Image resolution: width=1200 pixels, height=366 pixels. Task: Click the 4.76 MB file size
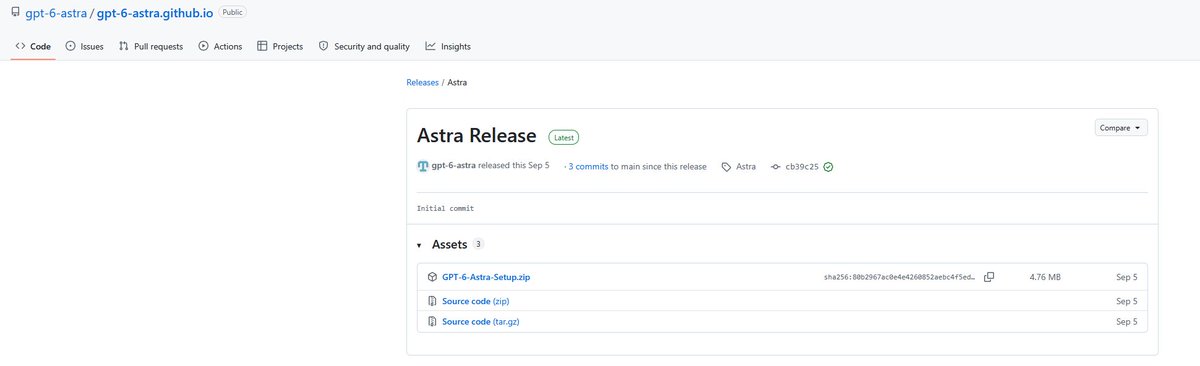1045,277
